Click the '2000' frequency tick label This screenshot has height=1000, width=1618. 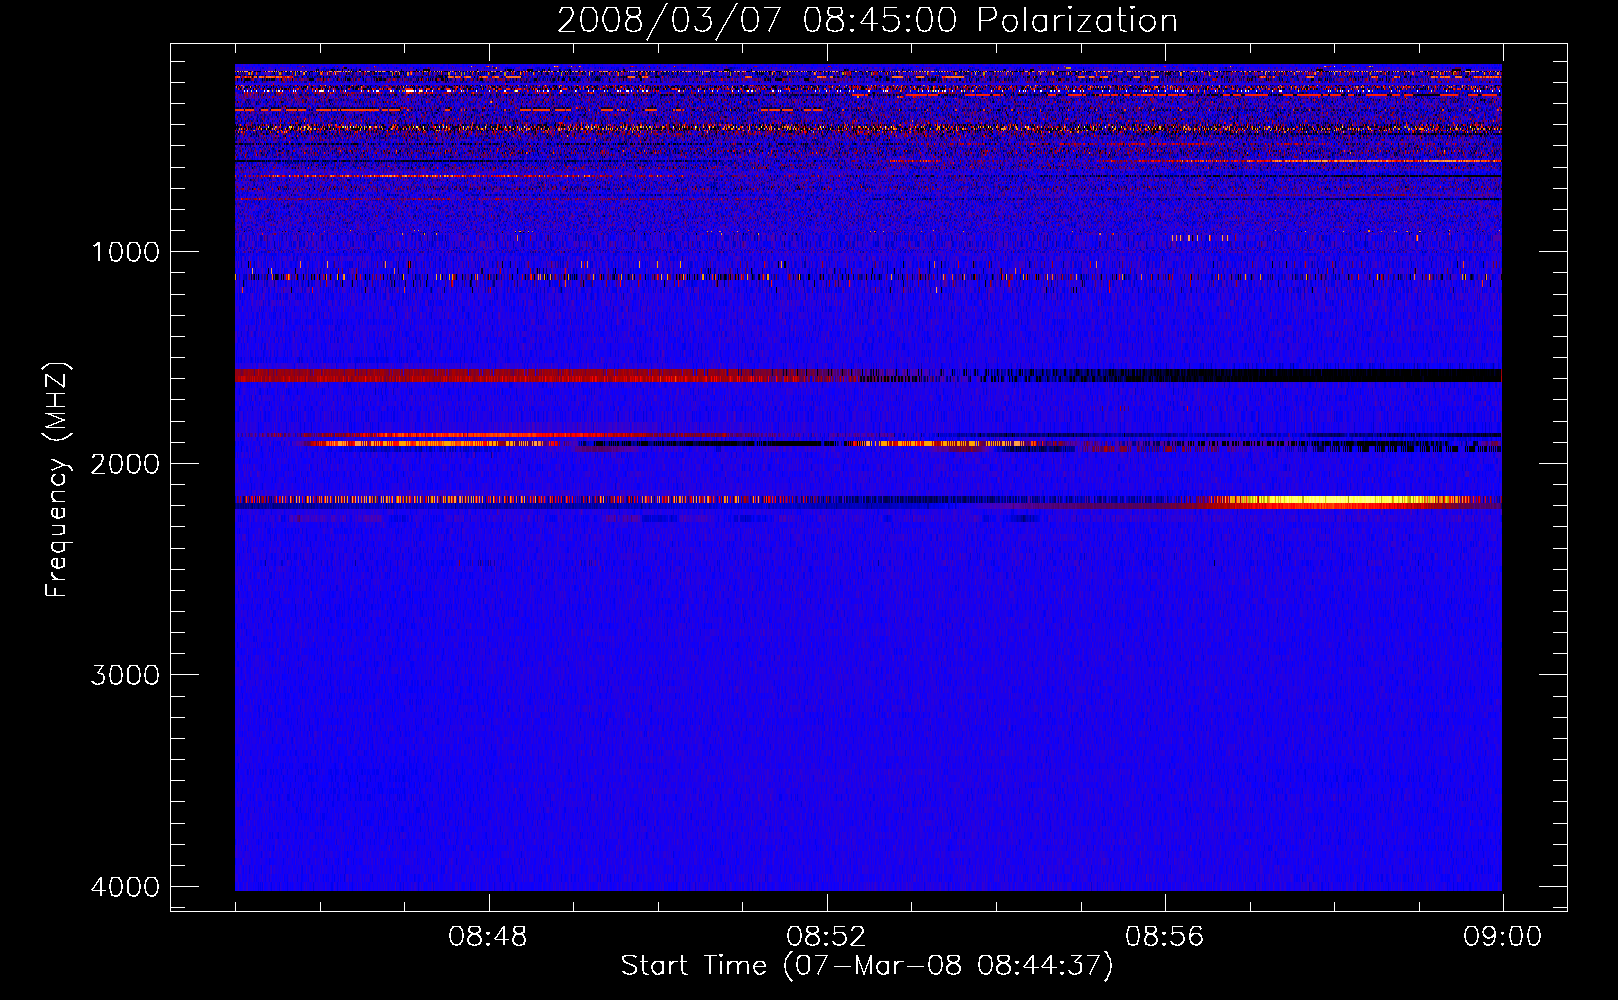pos(125,463)
